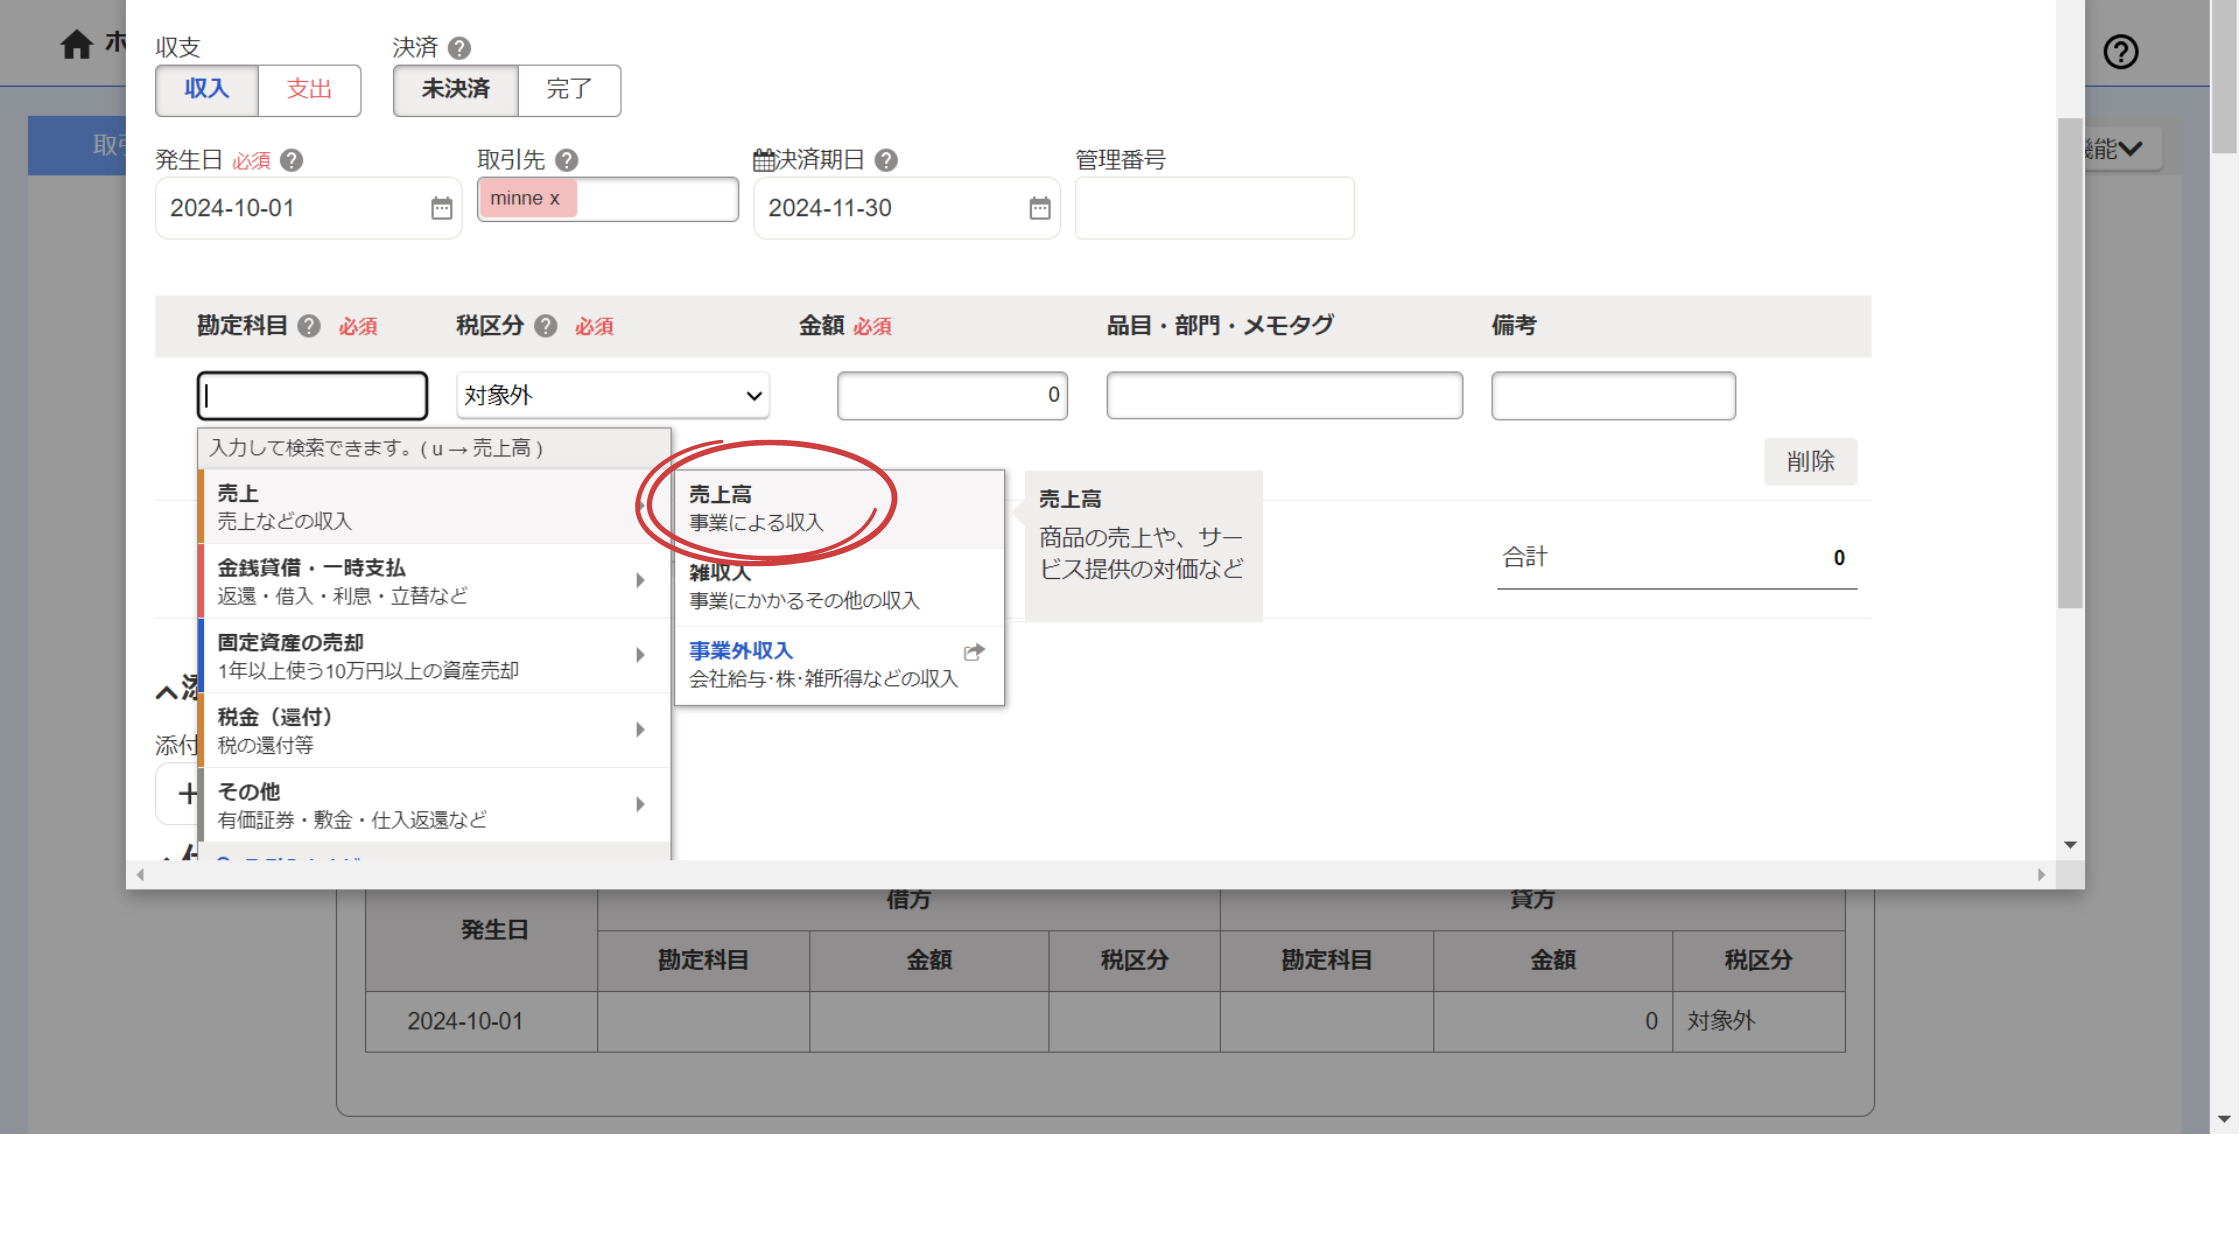Click help icon beside 勘定科目 header
Viewport: 2240px width, 1260px height.
(309, 326)
